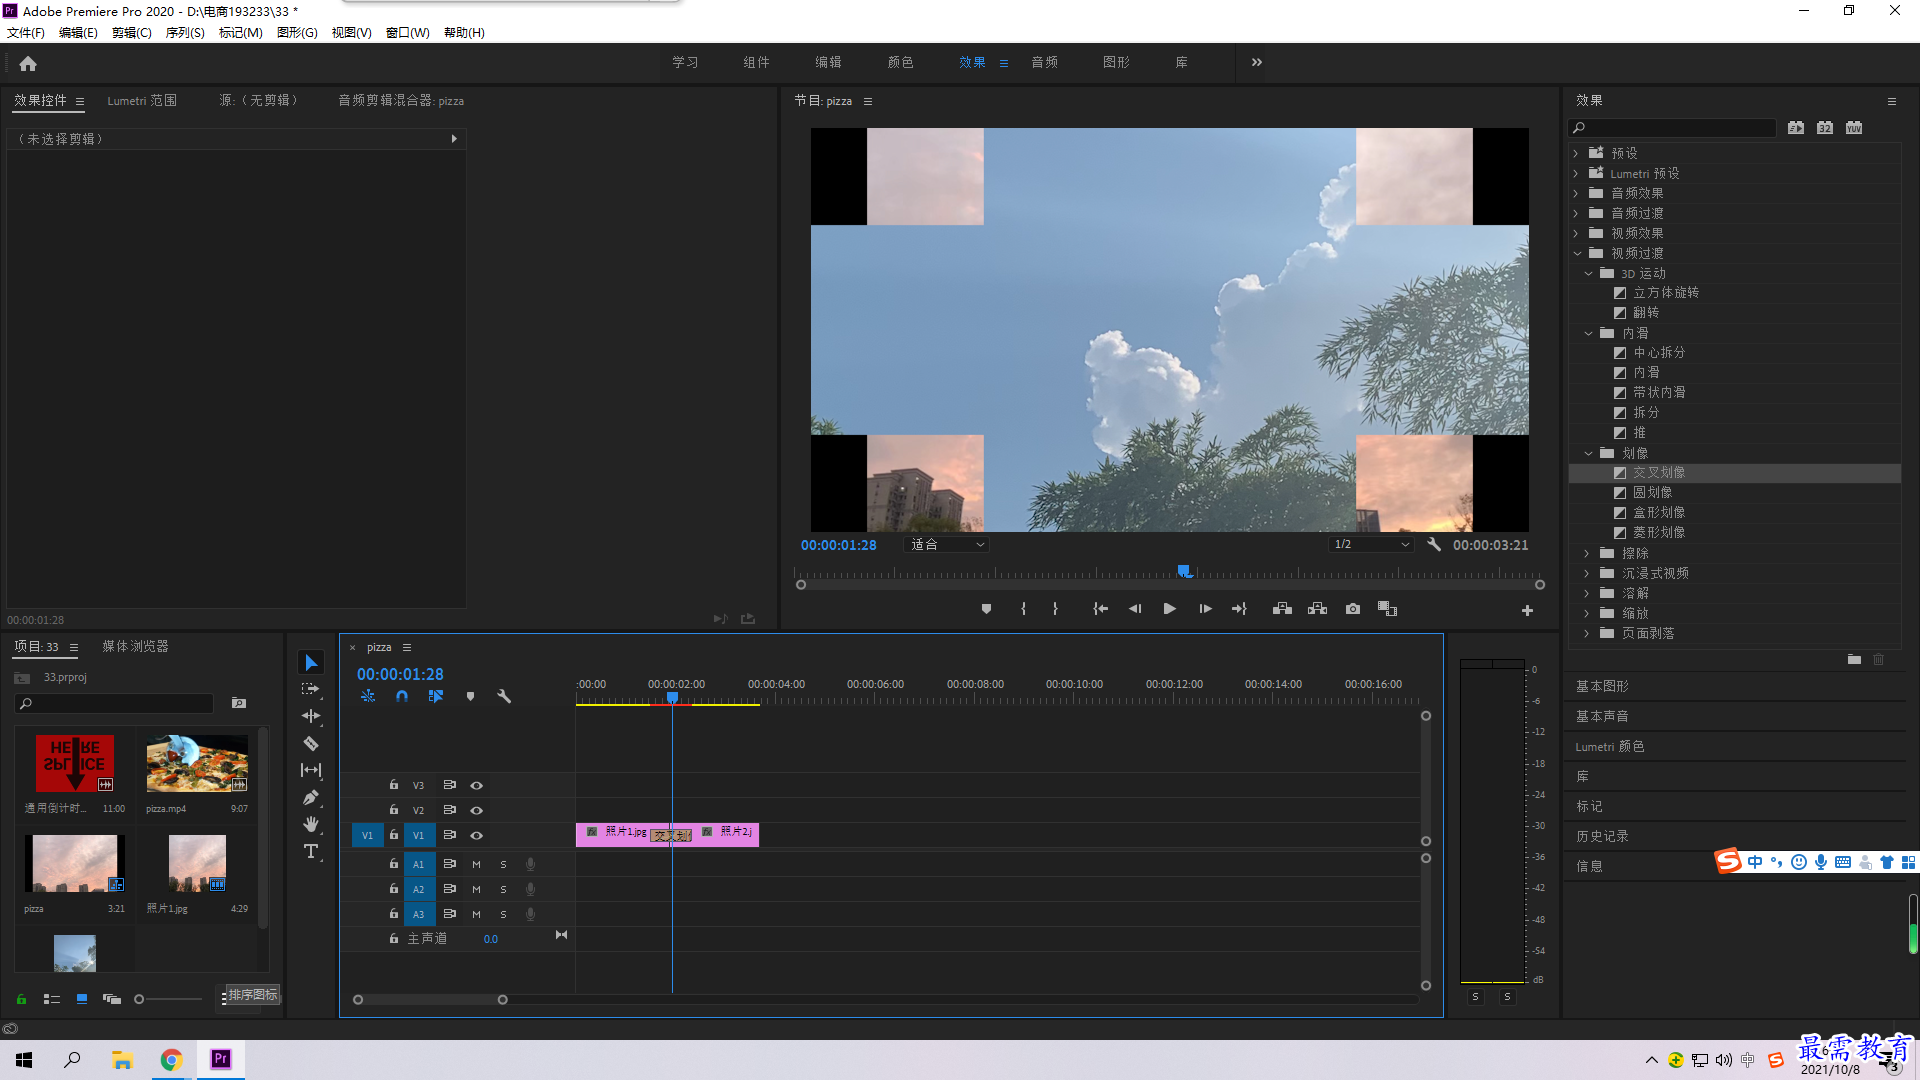The width and height of the screenshot is (1920, 1080).
Task: Select the Razor tool
Action: pos(311,743)
